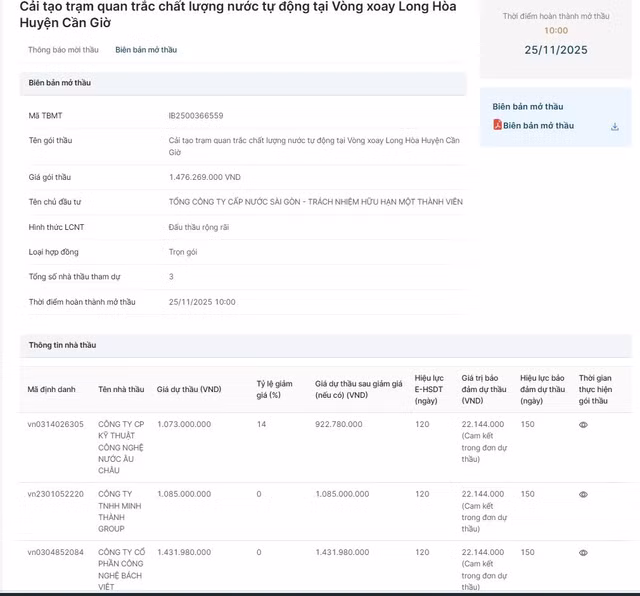The image size is (640, 596).
Task: Click the Tên nhà thầu column header
Action: 121,389
